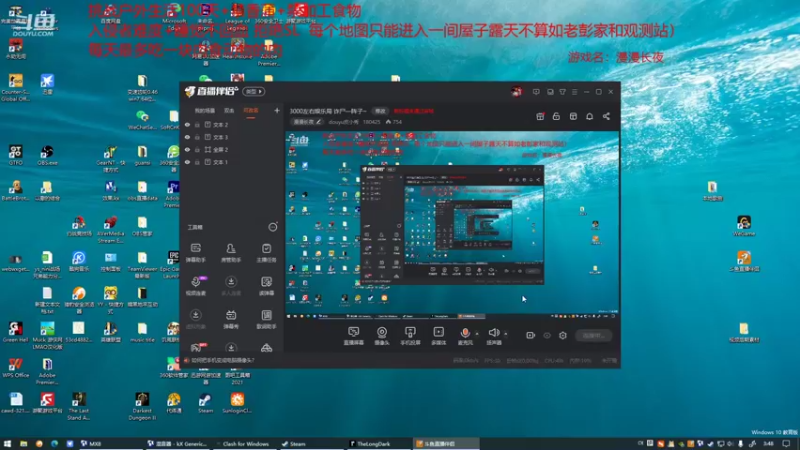Edit the game category pencil tag
This screenshot has width=800, height=450.
307,122
